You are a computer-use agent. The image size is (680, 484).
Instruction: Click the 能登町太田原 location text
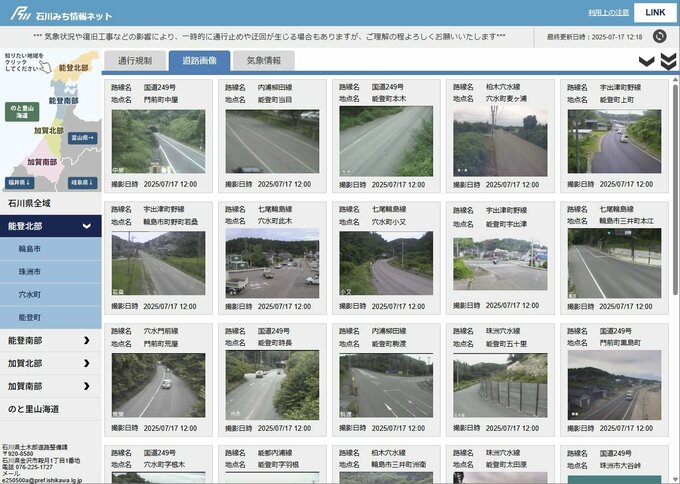[506, 464]
